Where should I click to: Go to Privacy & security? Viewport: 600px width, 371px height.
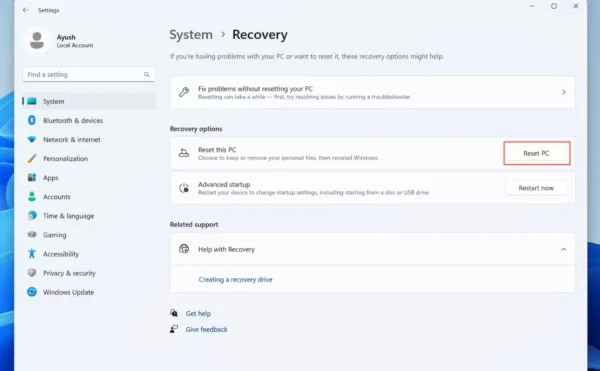(89, 273)
